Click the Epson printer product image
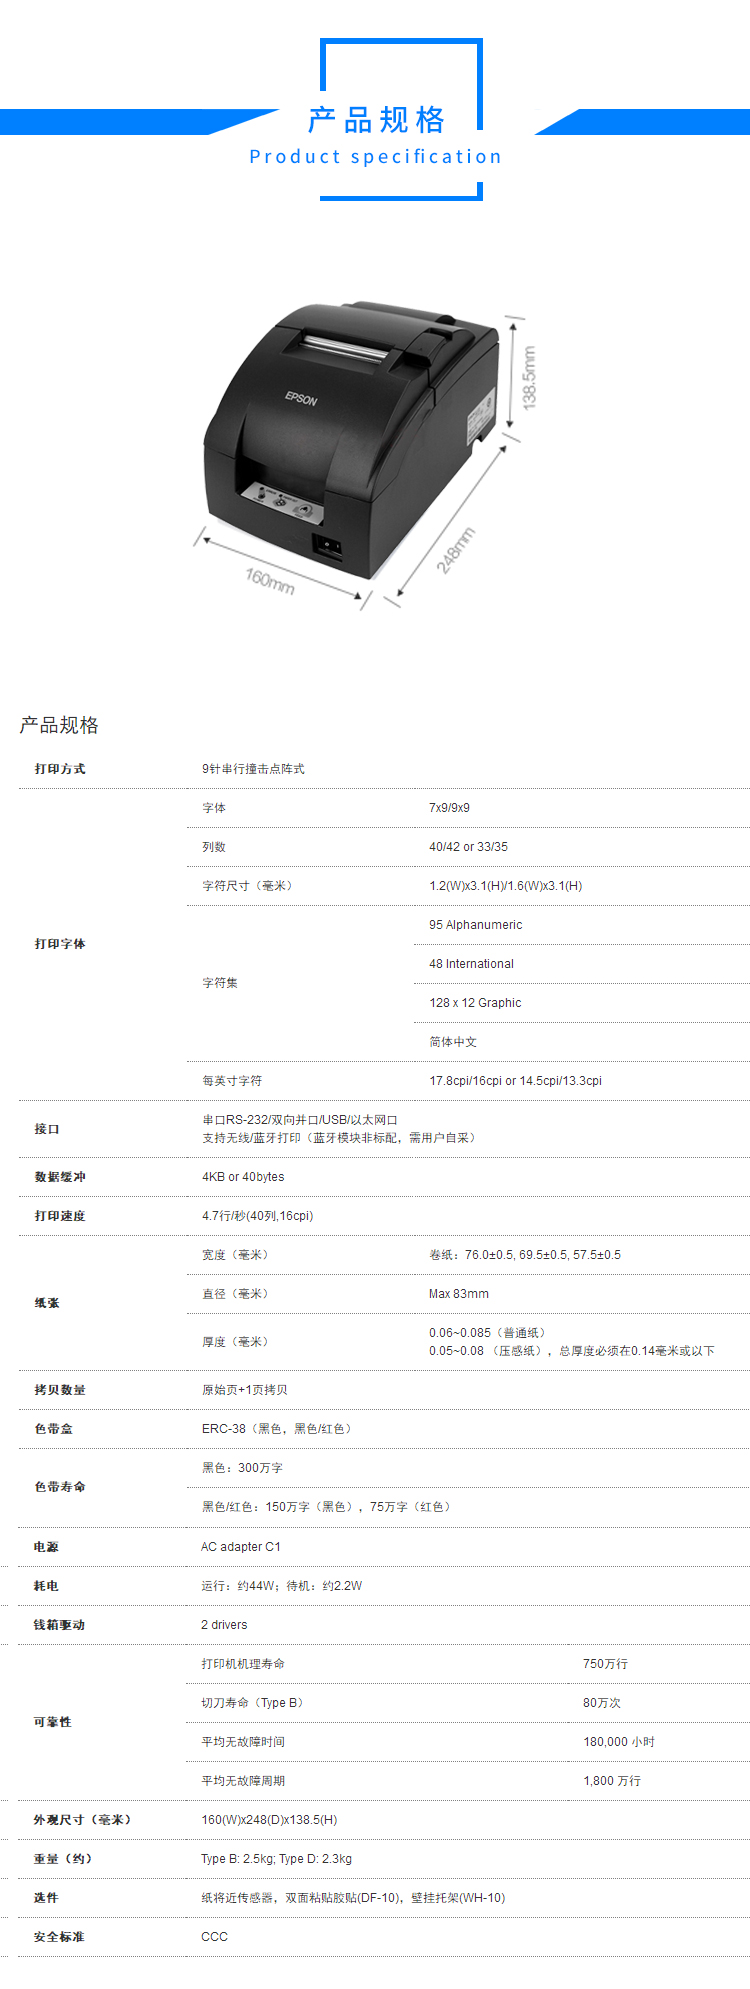This screenshot has height=1989, width=750. pyautogui.click(x=351, y=440)
